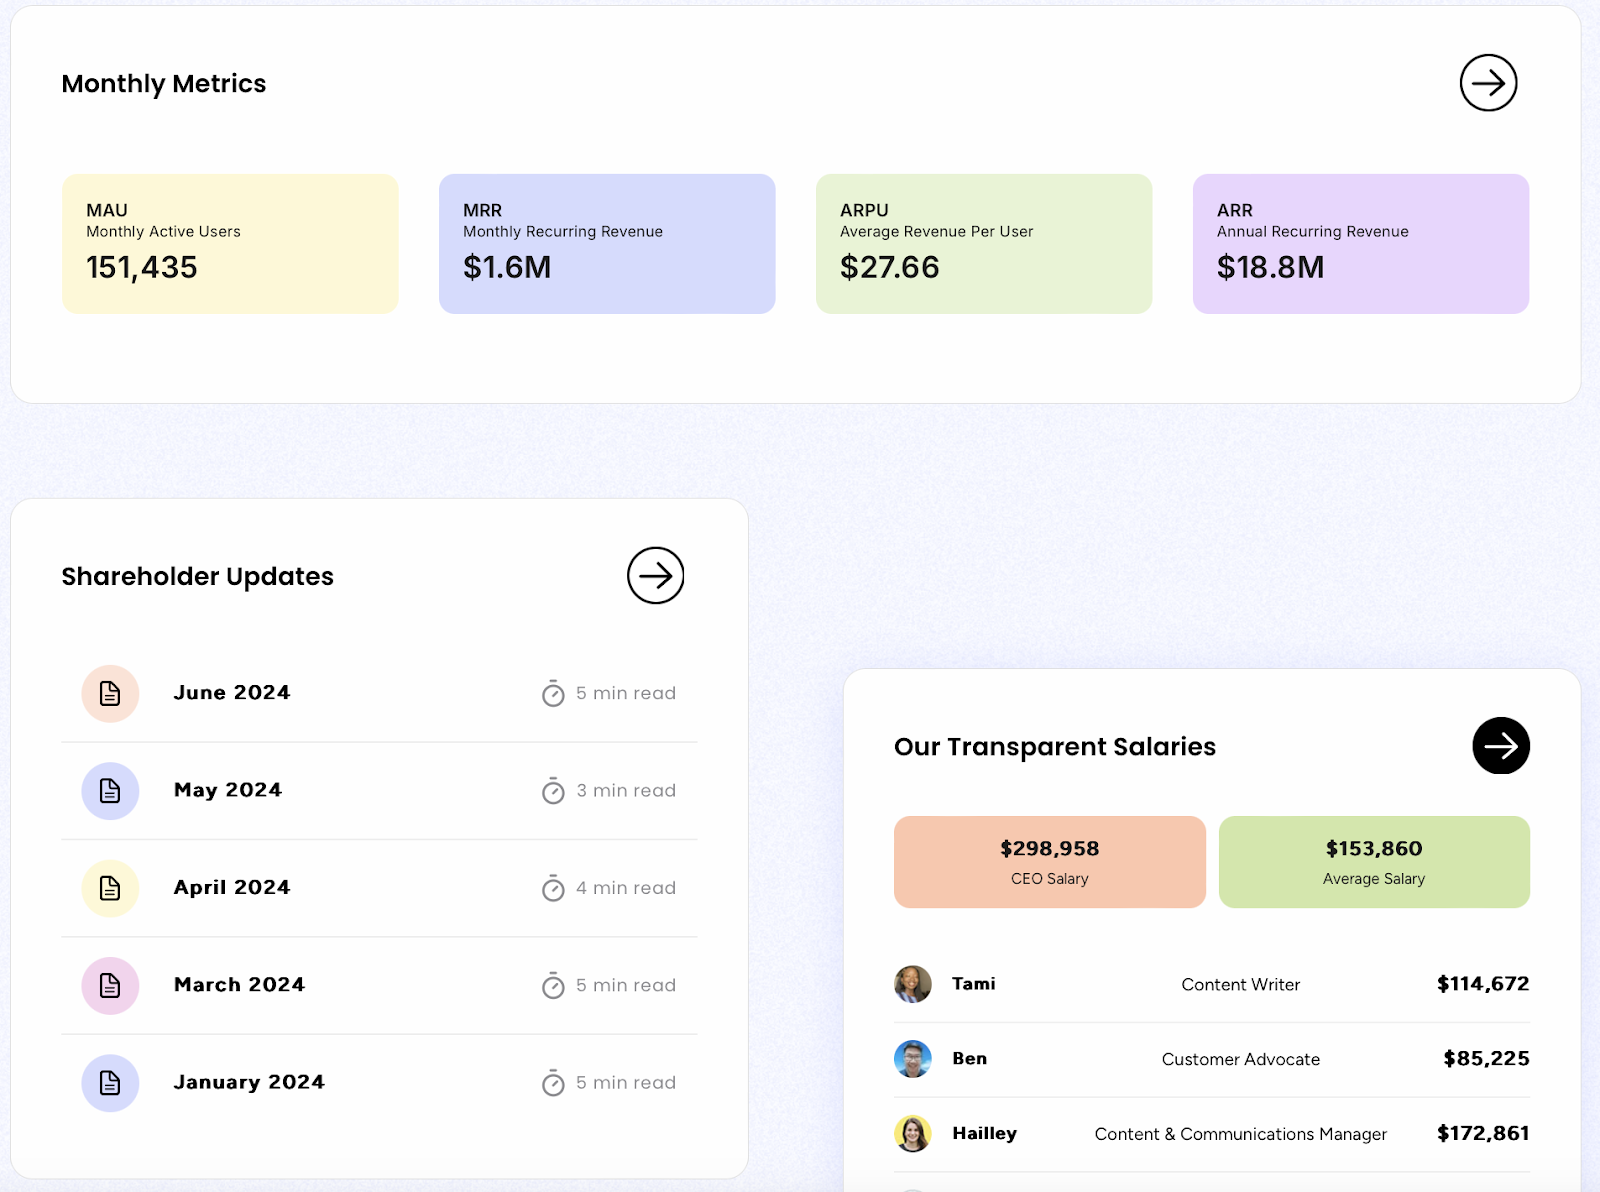This screenshot has width=1600, height=1192.
Task: Select the ARPU Average Revenue Per User card
Action: (984, 244)
